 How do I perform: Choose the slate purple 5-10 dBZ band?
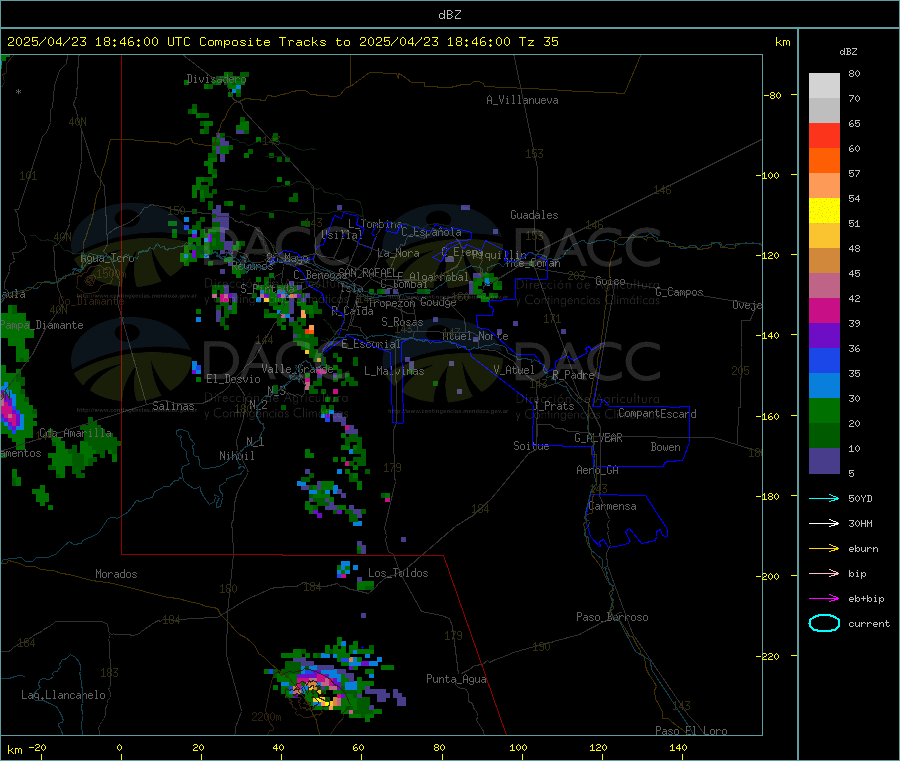(x=824, y=461)
